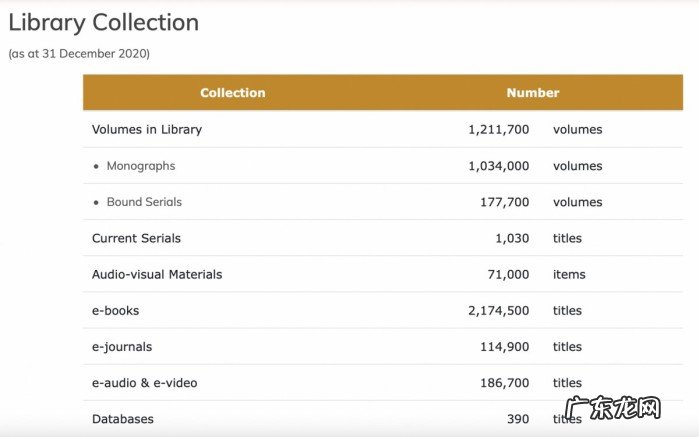Click the 114,900 e-journals count

pos(504,347)
